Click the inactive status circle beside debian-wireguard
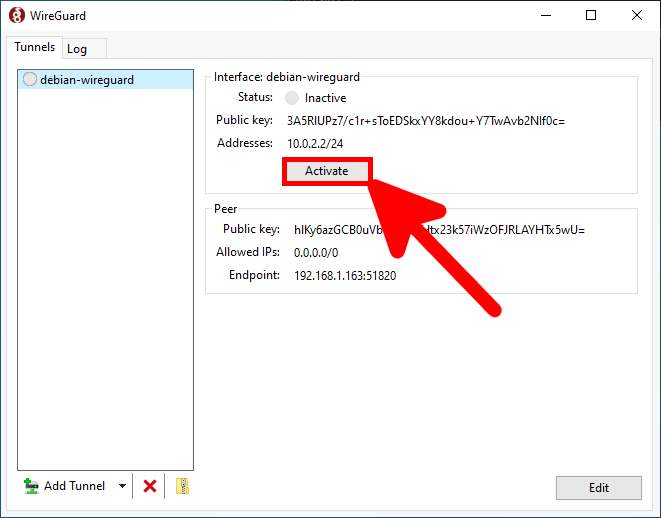The height and width of the screenshot is (518, 661). 30,79
